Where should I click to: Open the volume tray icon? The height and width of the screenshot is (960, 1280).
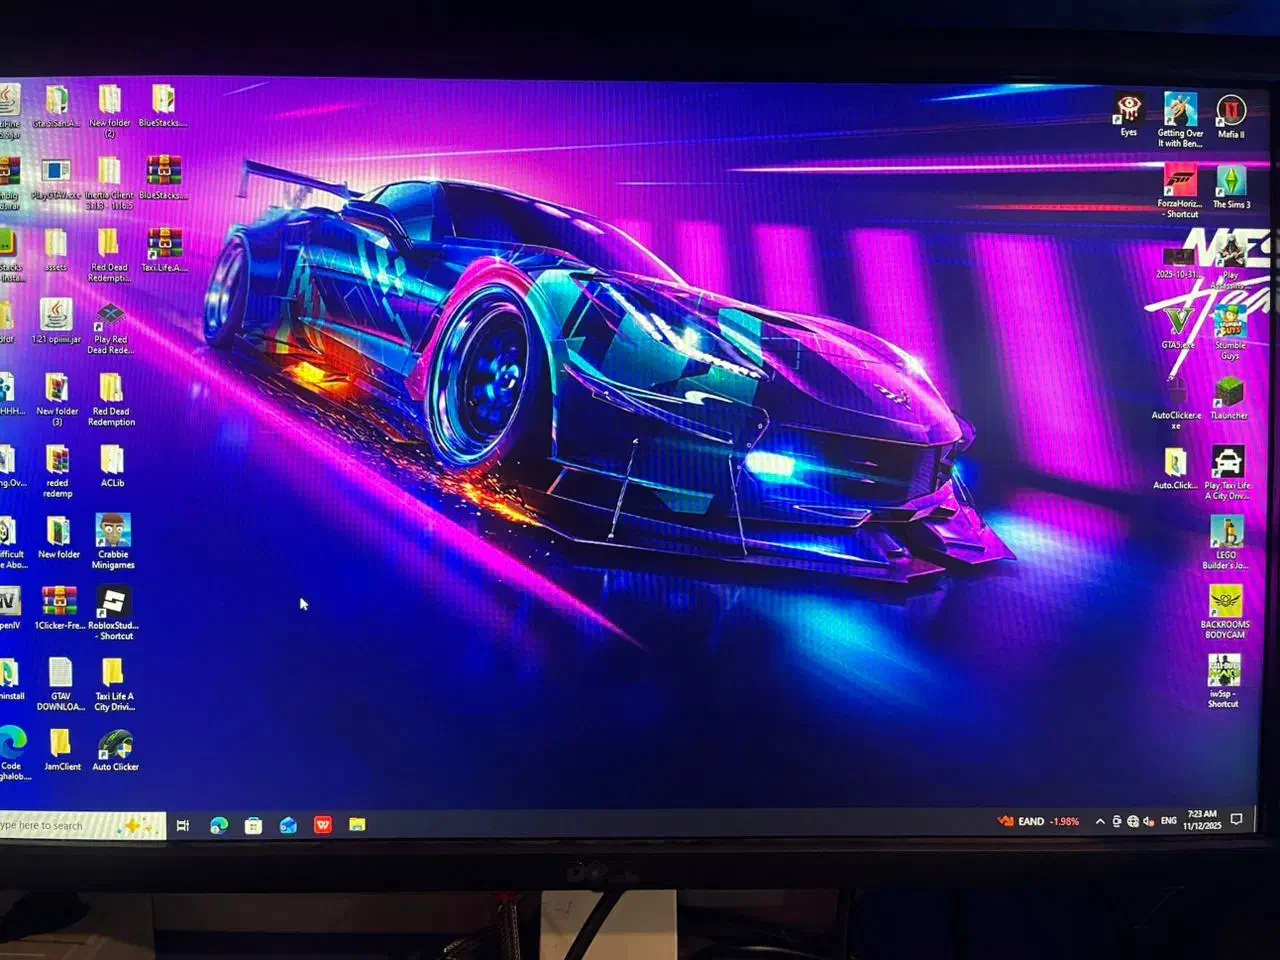pos(1148,822)
